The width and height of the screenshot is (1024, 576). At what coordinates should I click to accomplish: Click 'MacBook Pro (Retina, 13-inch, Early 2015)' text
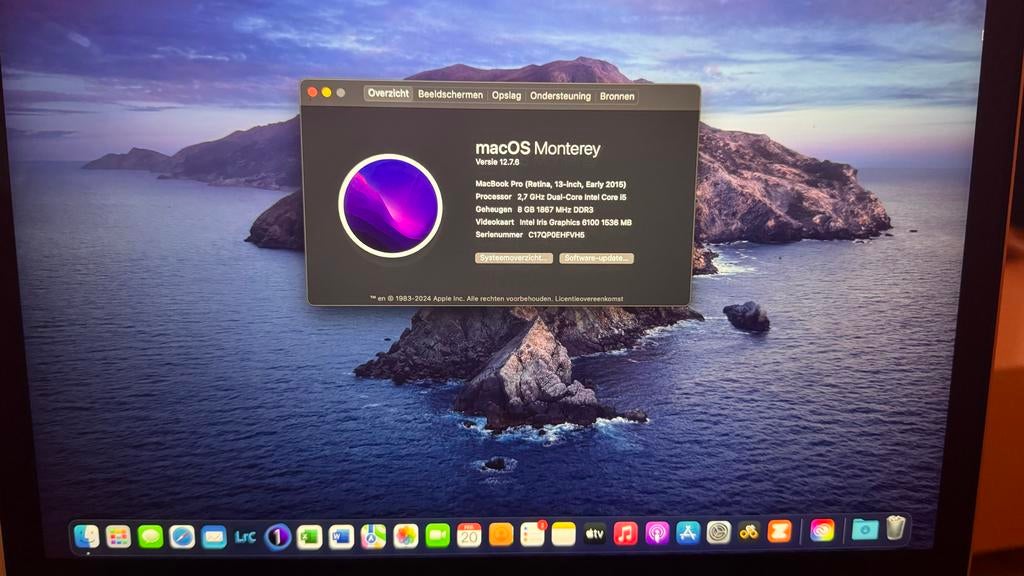(551, 184)
